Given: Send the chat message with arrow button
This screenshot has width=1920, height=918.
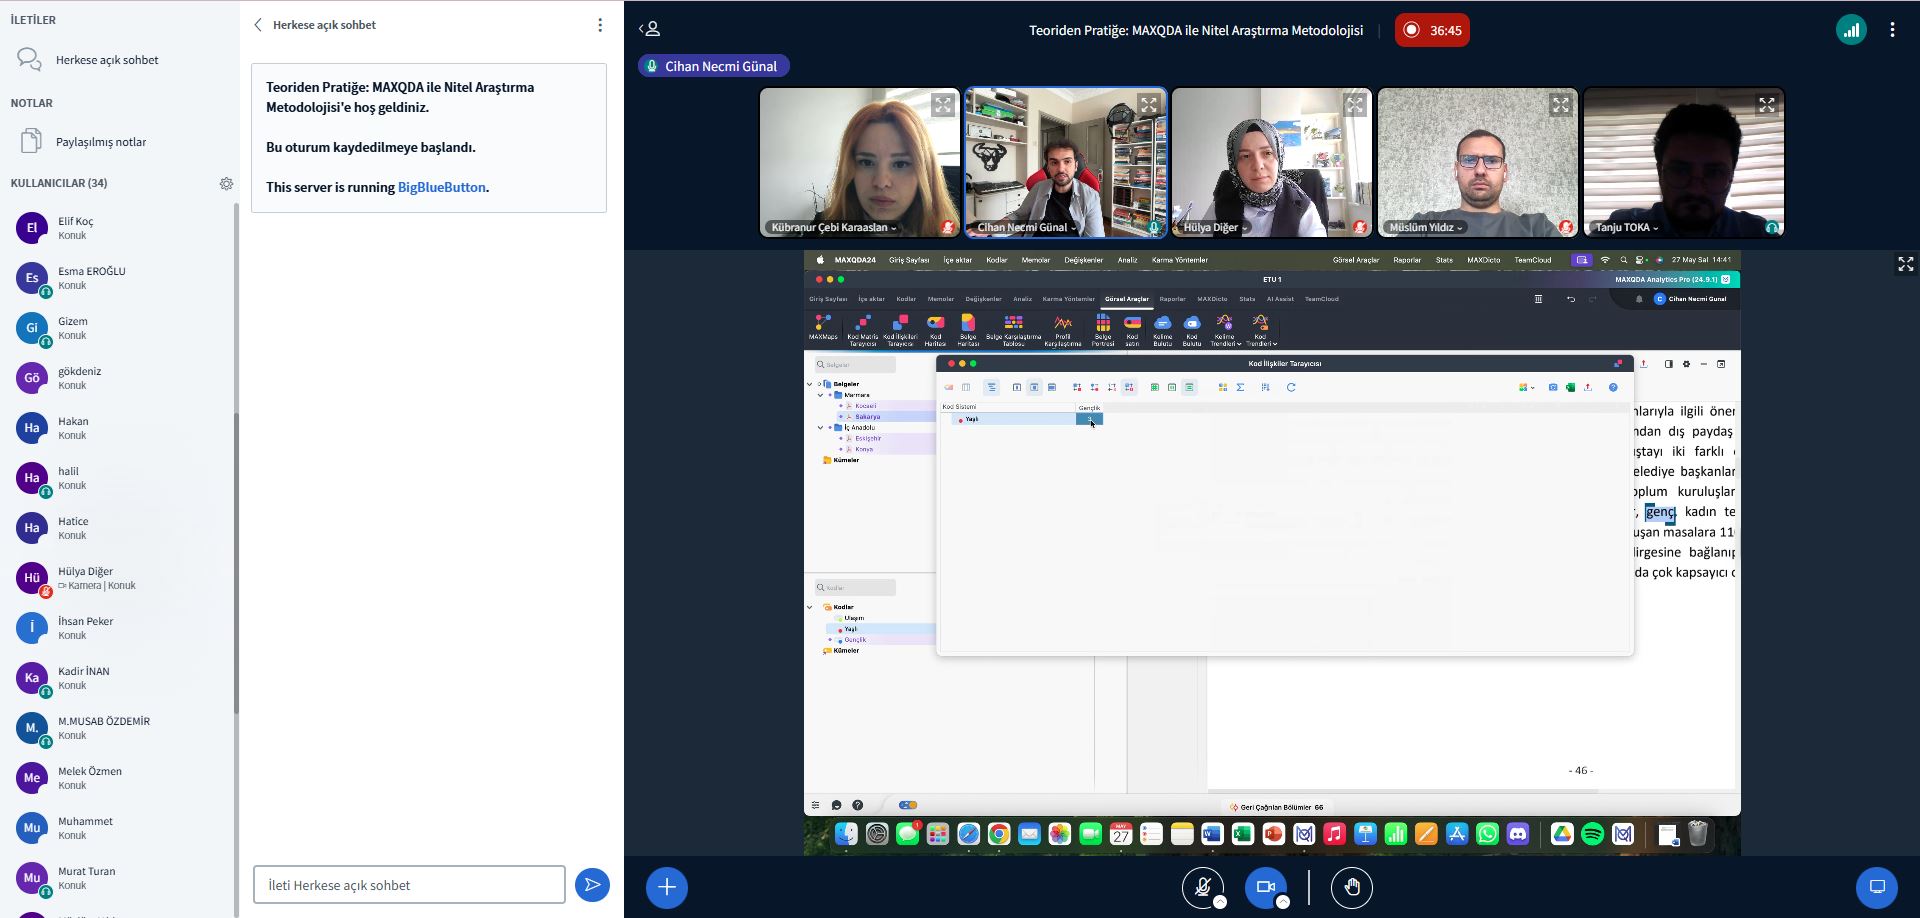Looking at the screenshot, I should [592, 885].
